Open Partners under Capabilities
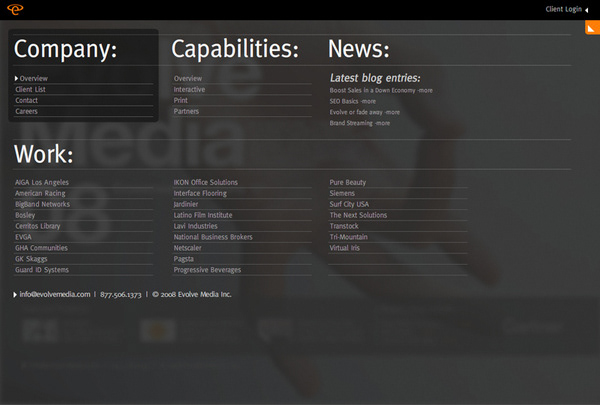This screenshot has height=405, width=600. tap(186, 111)
